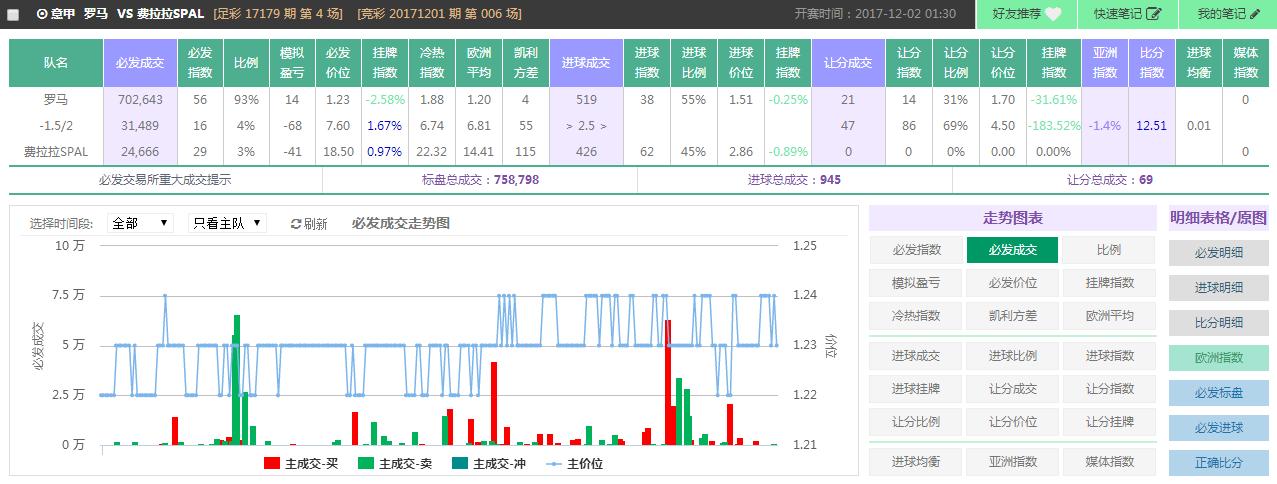Show 让分成交 trend chart
Screen dimensions: 1277x484
pos(1013,389)
